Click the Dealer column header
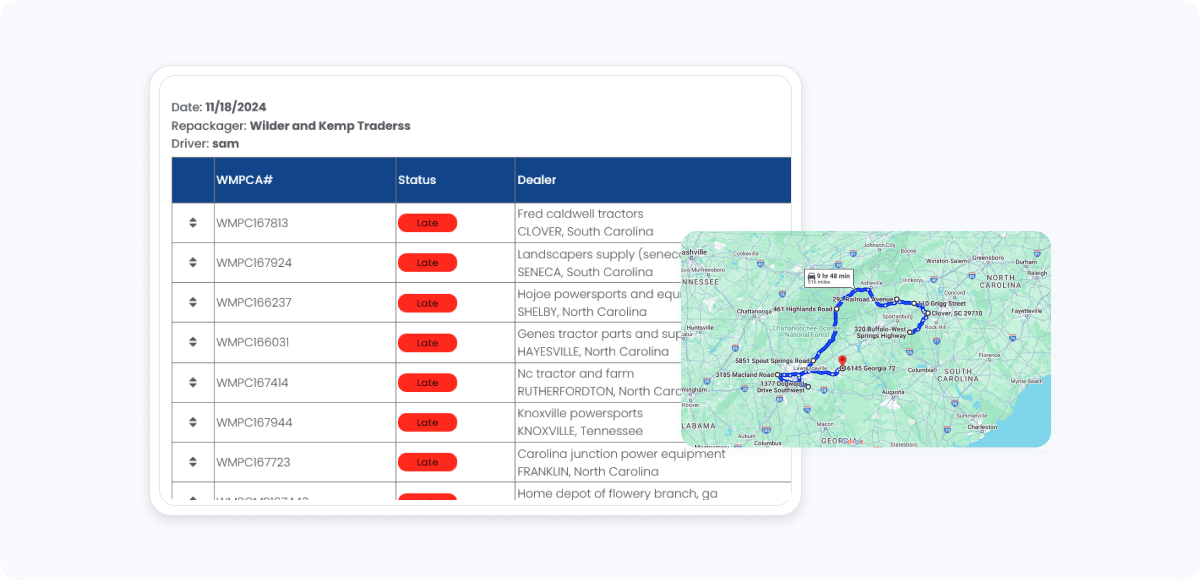This screenshot has width=1200, height=580. pyautogui.click(x=537, y=180)
